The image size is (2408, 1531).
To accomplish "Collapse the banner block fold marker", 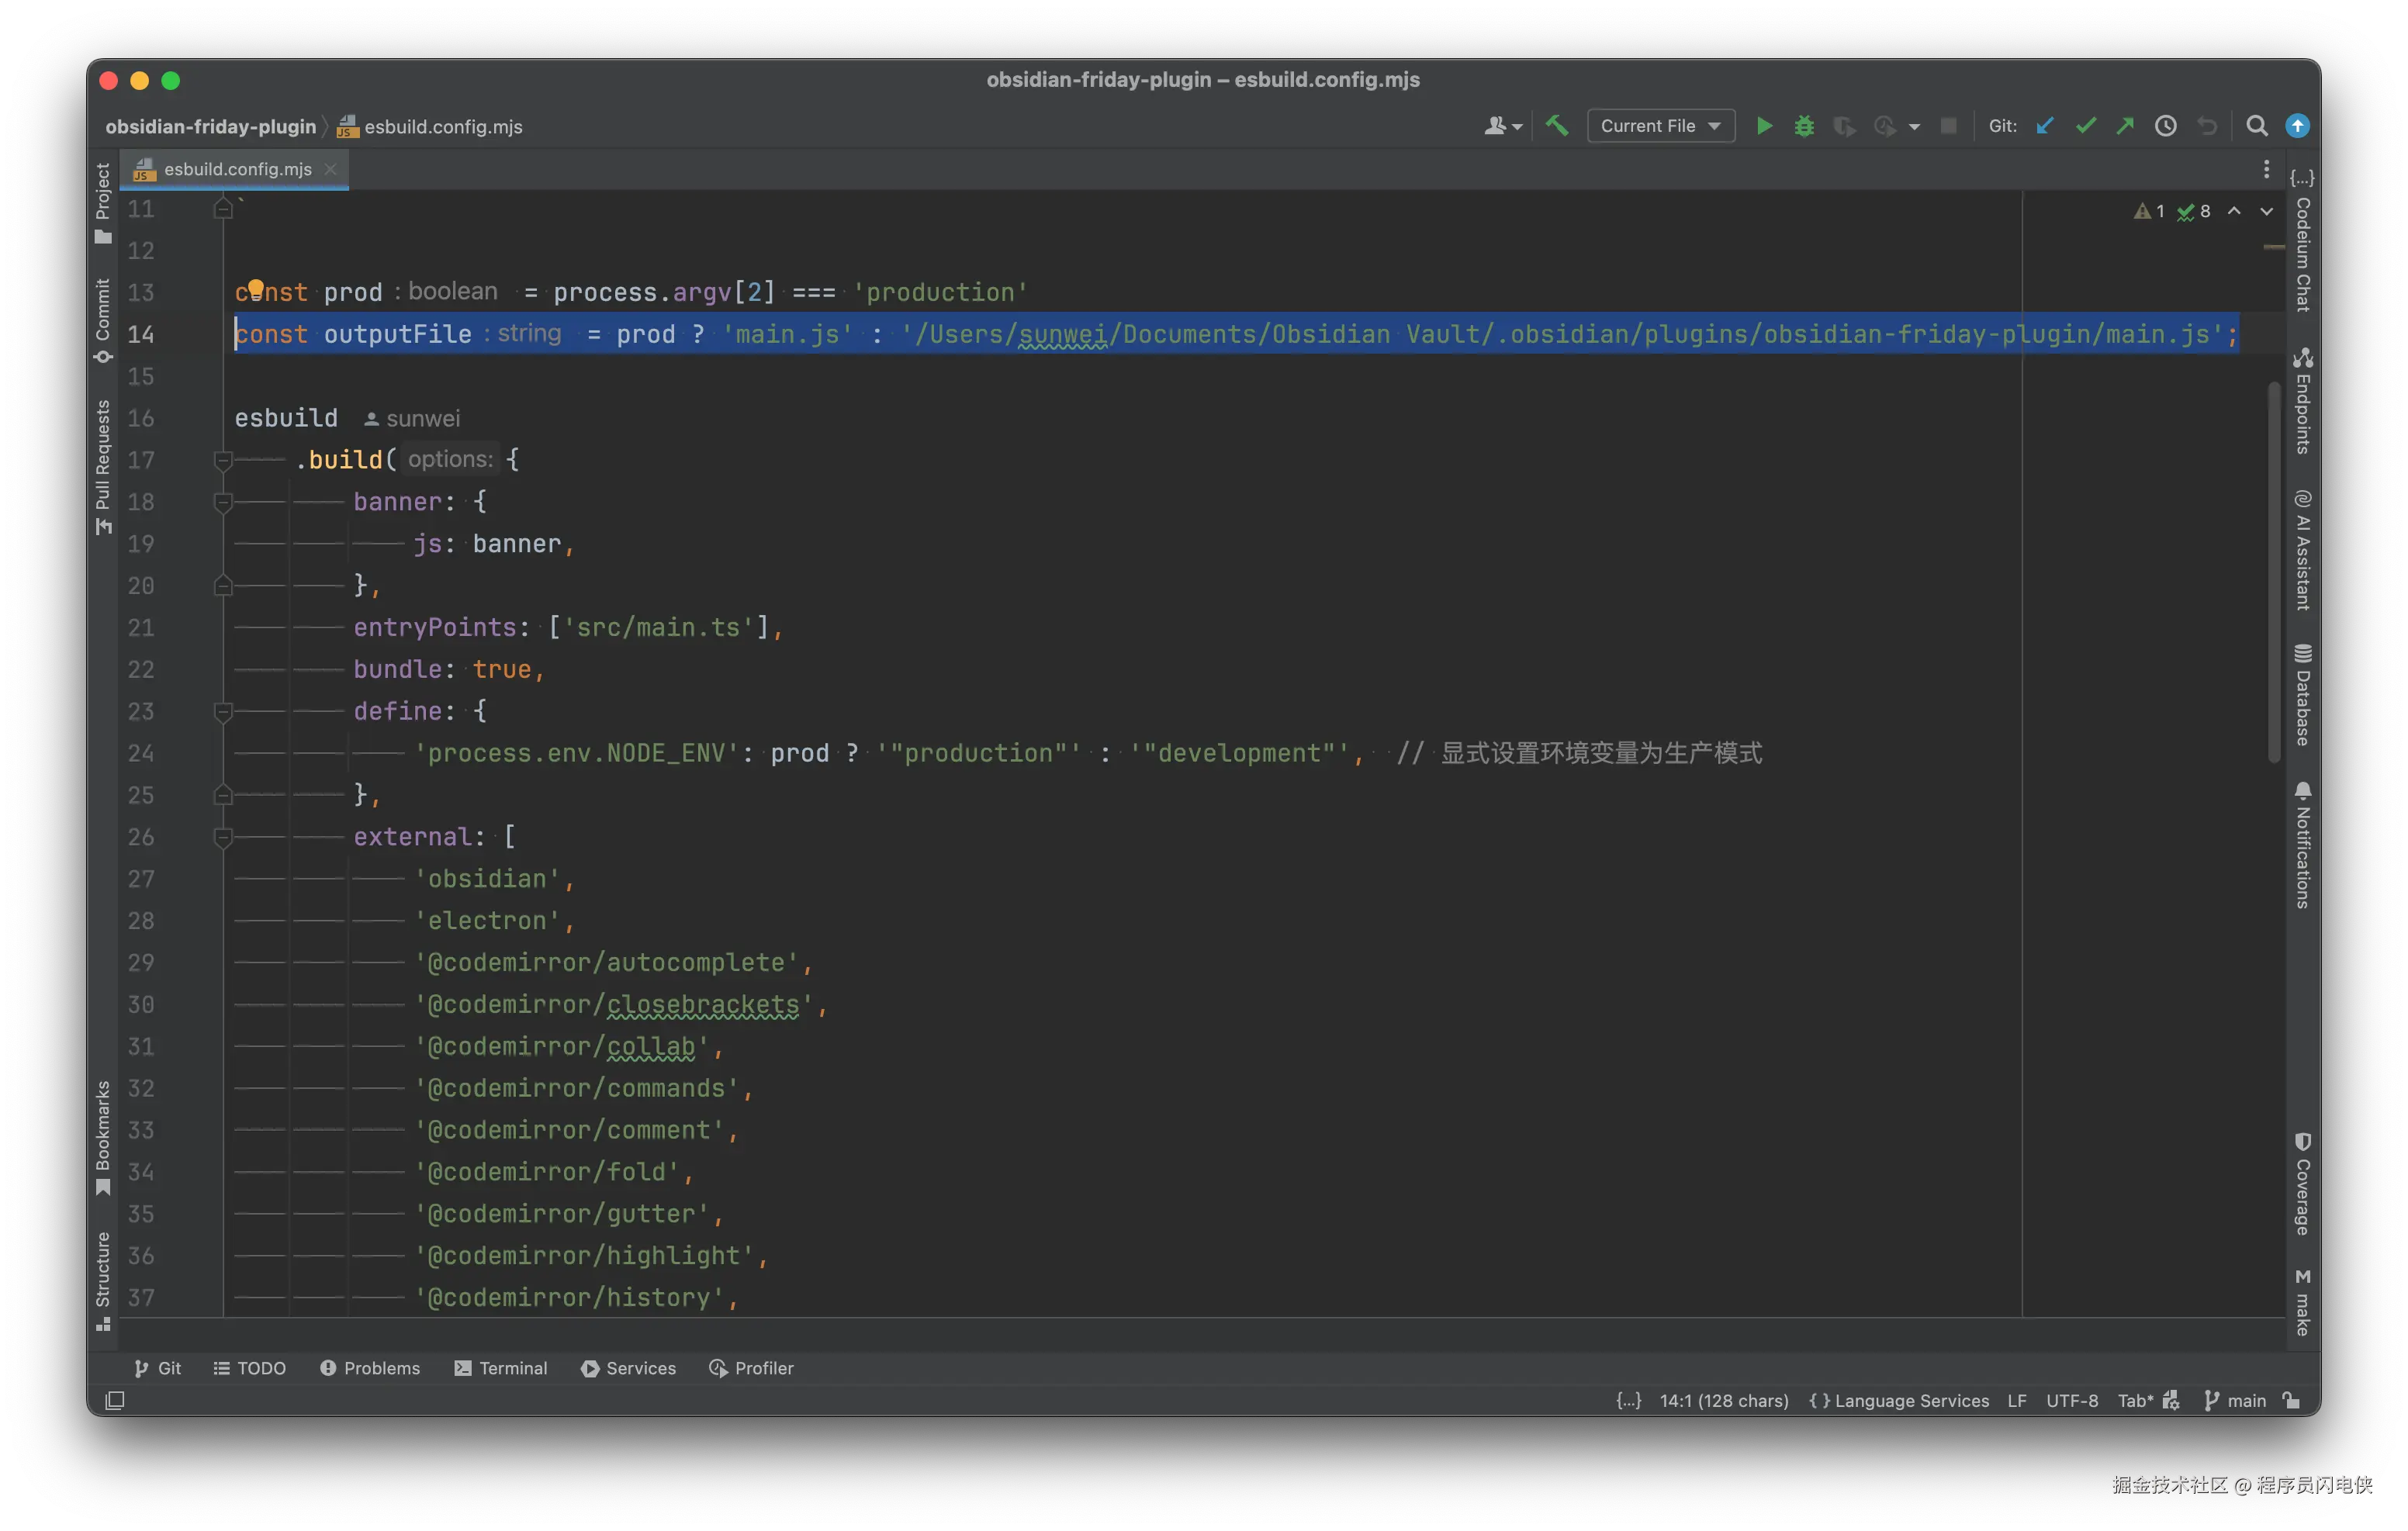I will point(223,502).
